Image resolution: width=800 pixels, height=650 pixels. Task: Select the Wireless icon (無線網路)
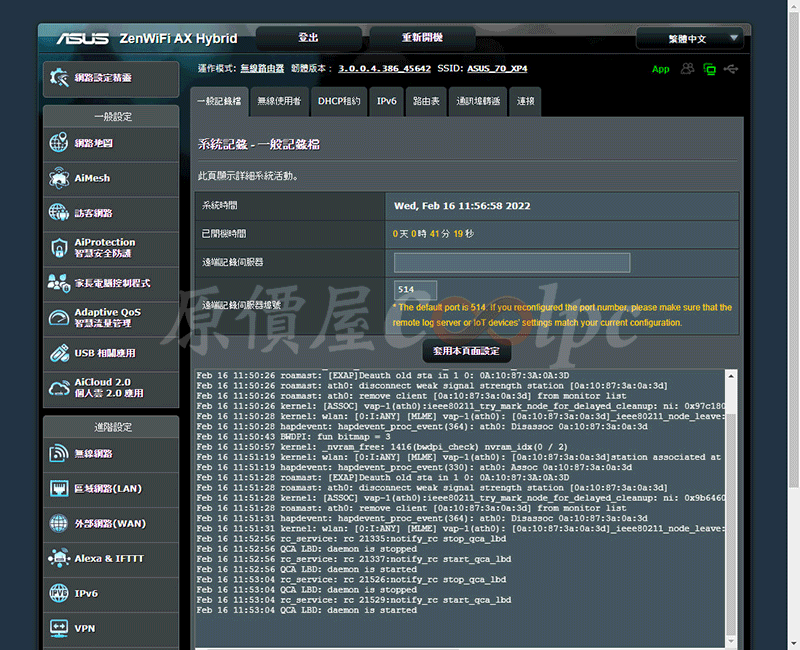59,453
